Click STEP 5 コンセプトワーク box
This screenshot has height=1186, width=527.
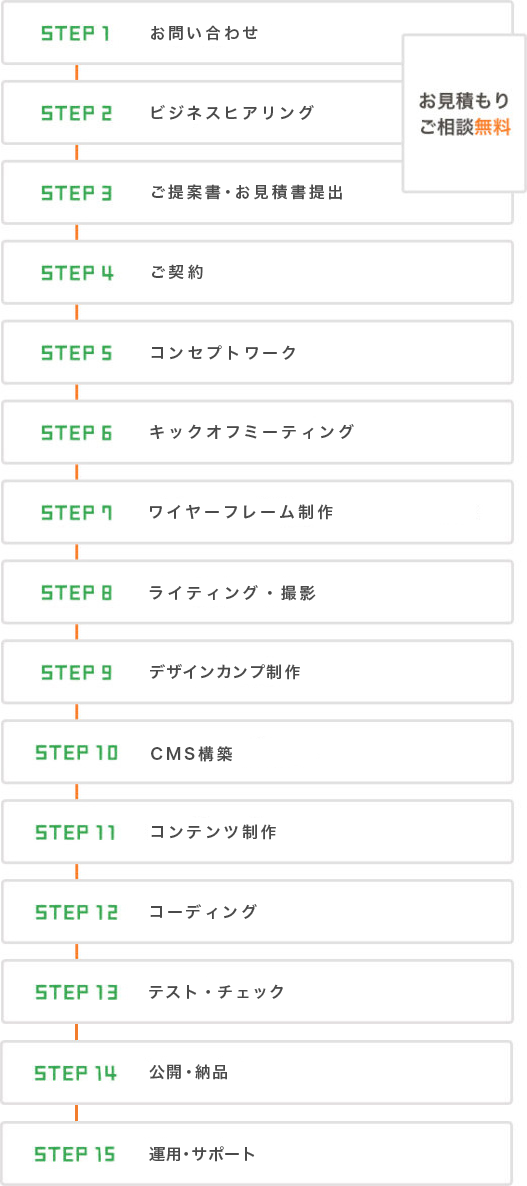pyautogui.click(x=257, y=353)
